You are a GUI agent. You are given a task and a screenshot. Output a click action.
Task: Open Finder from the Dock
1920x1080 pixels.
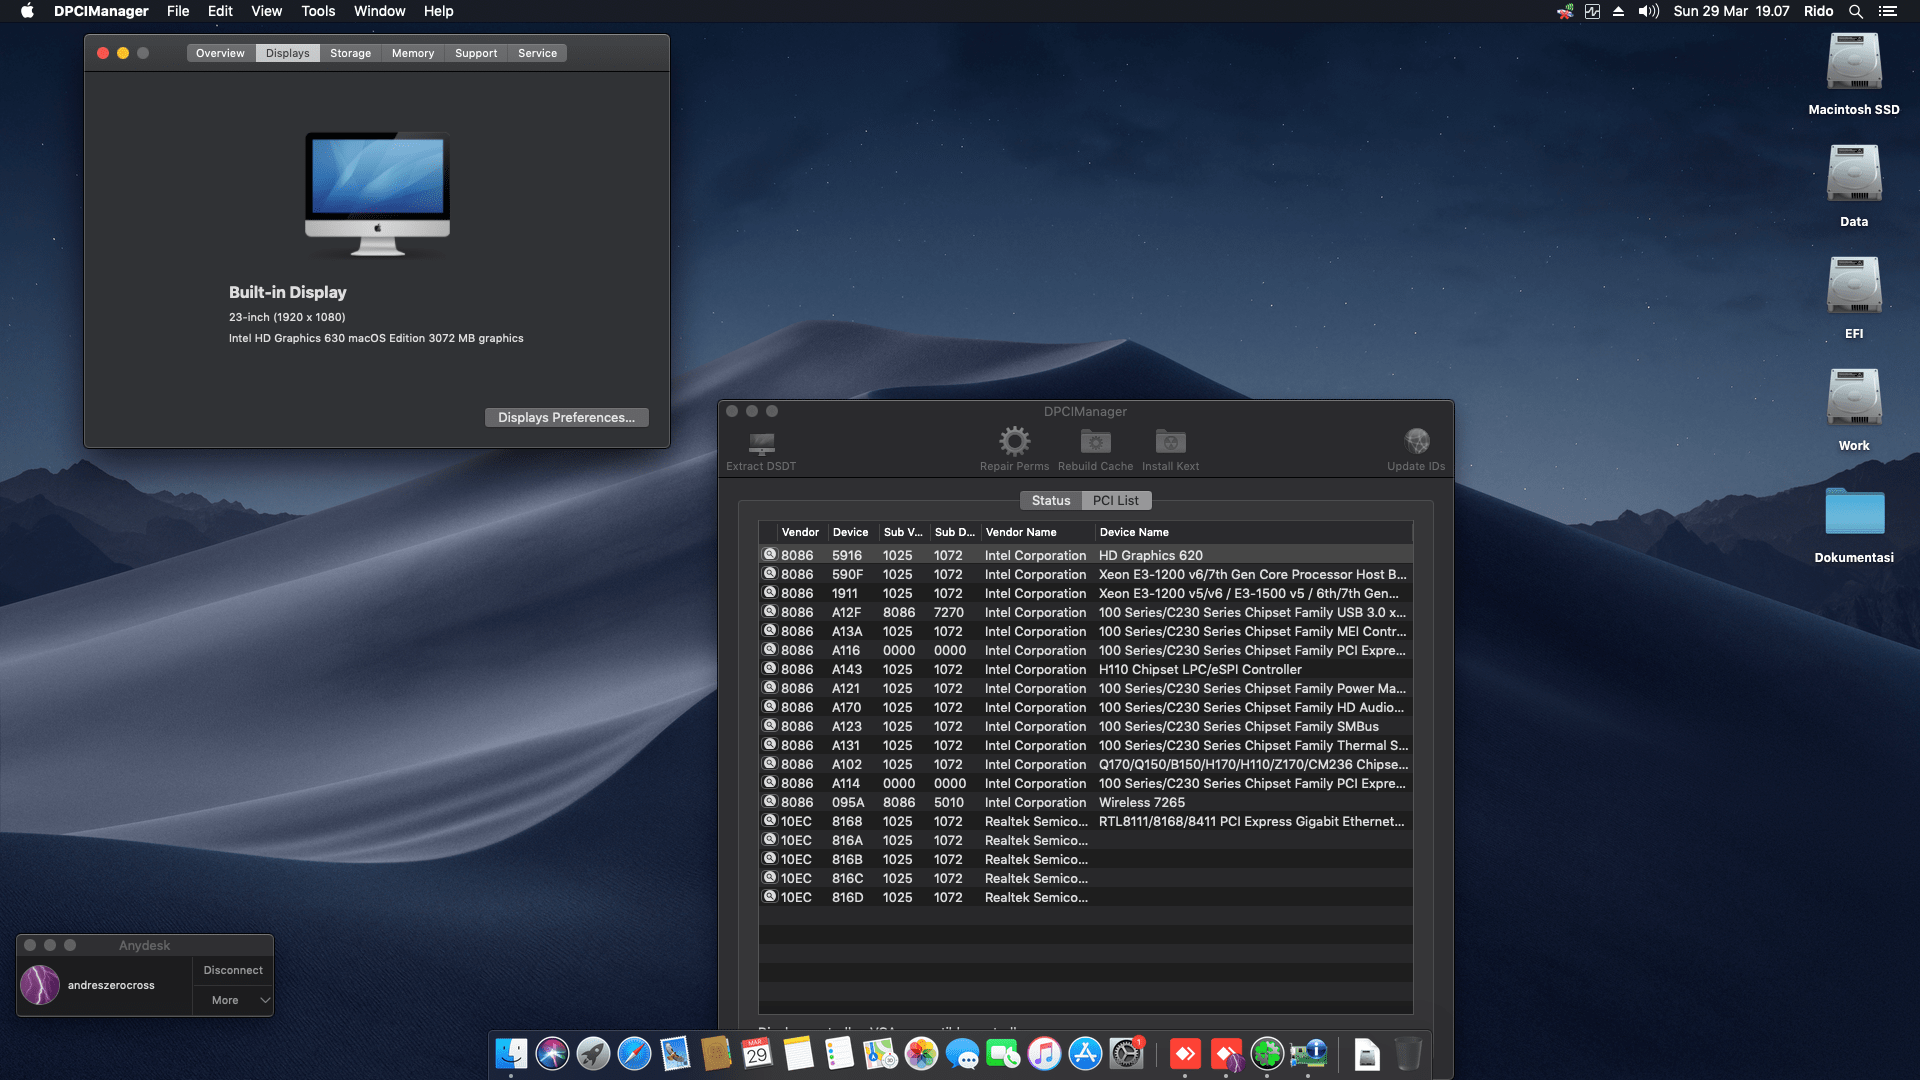511,1053
